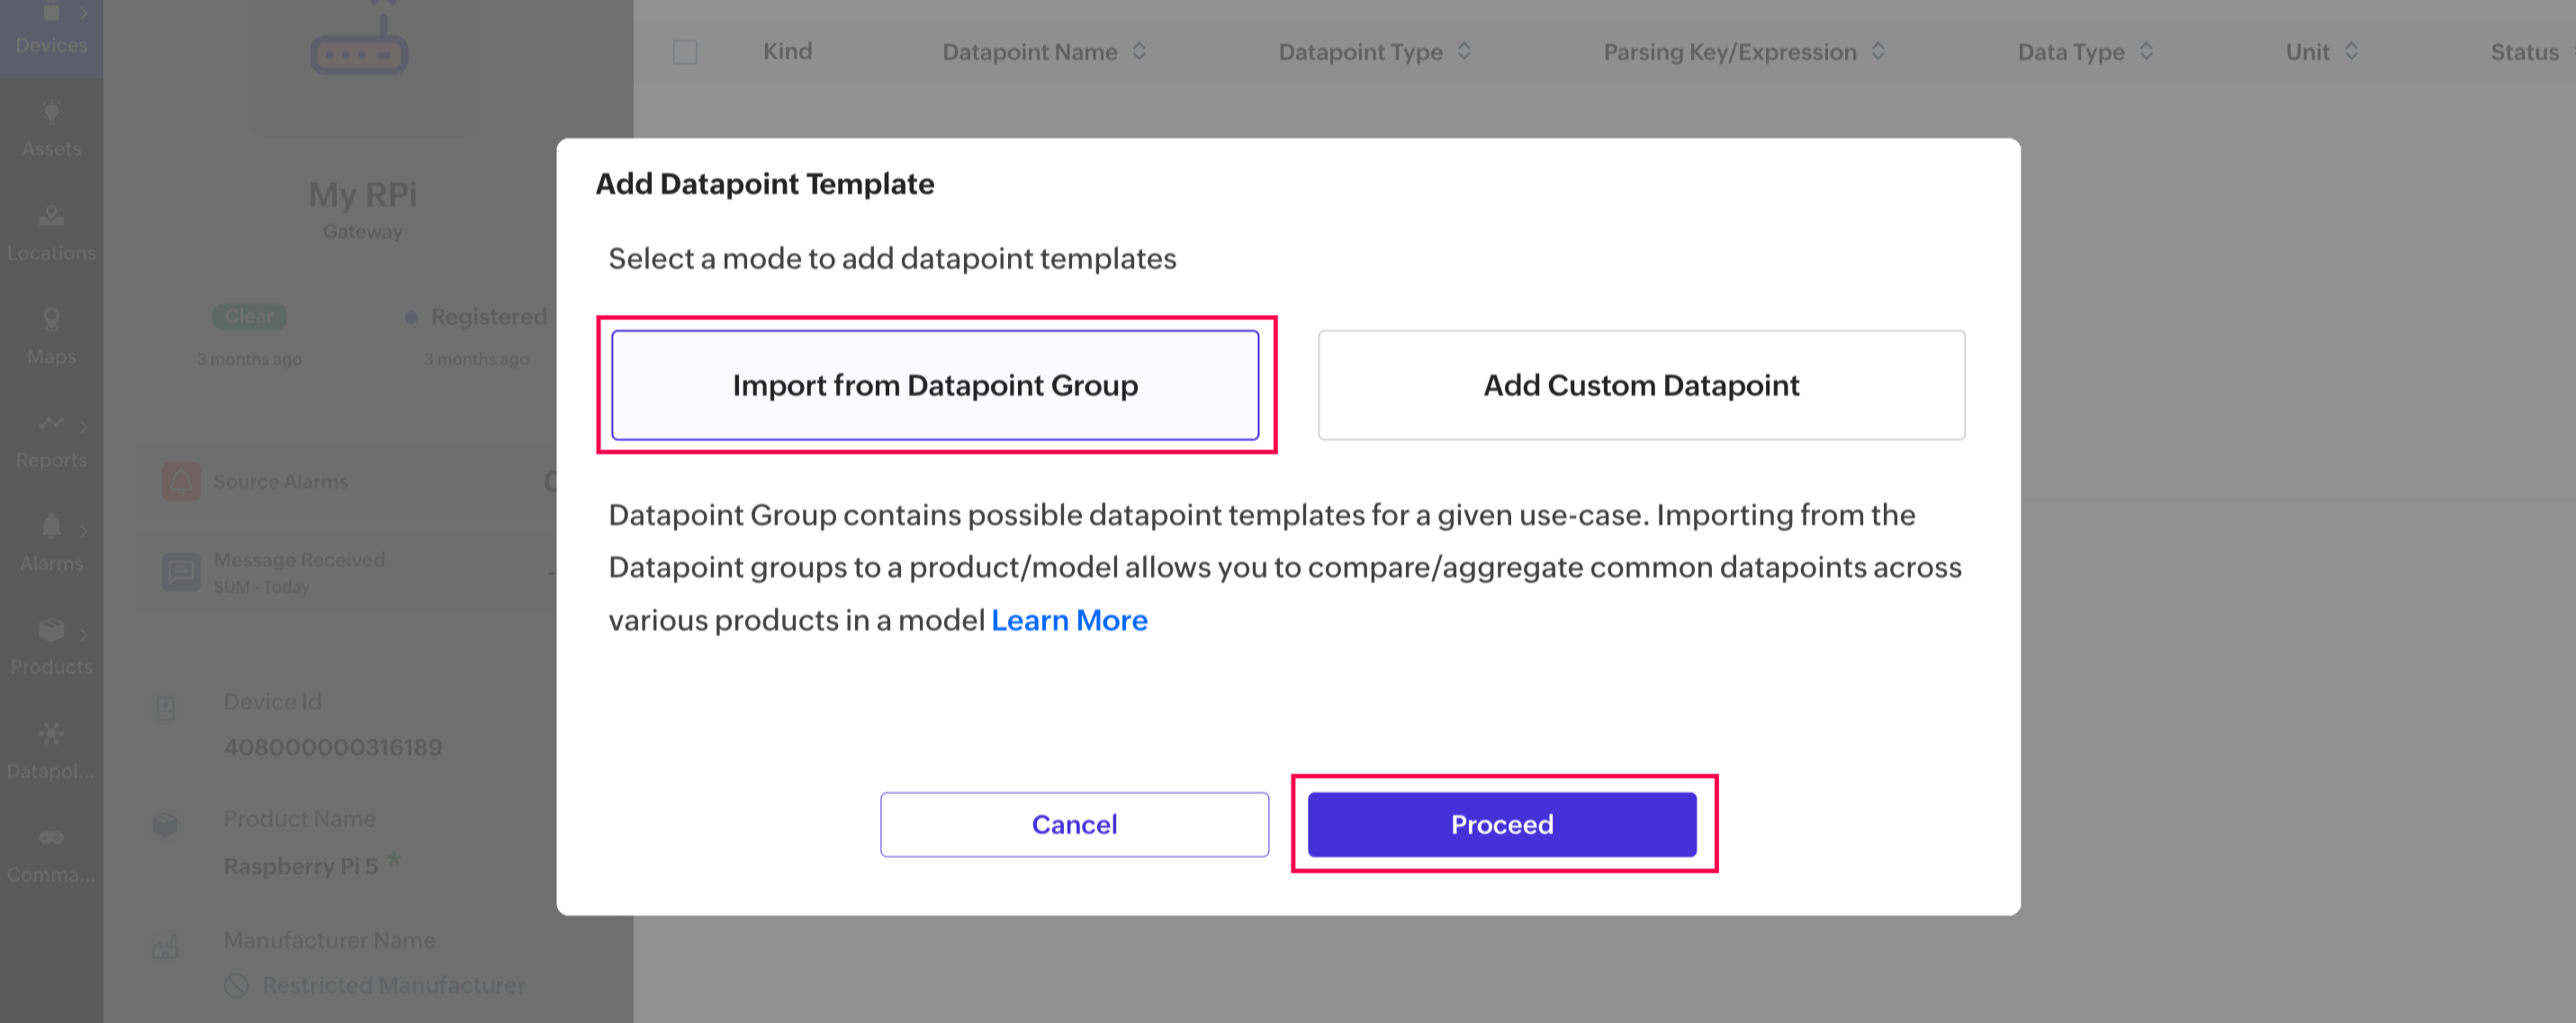Sort by Datapoint Type column arrows
2576x1023 pixels.
[x=1464, y=51]
